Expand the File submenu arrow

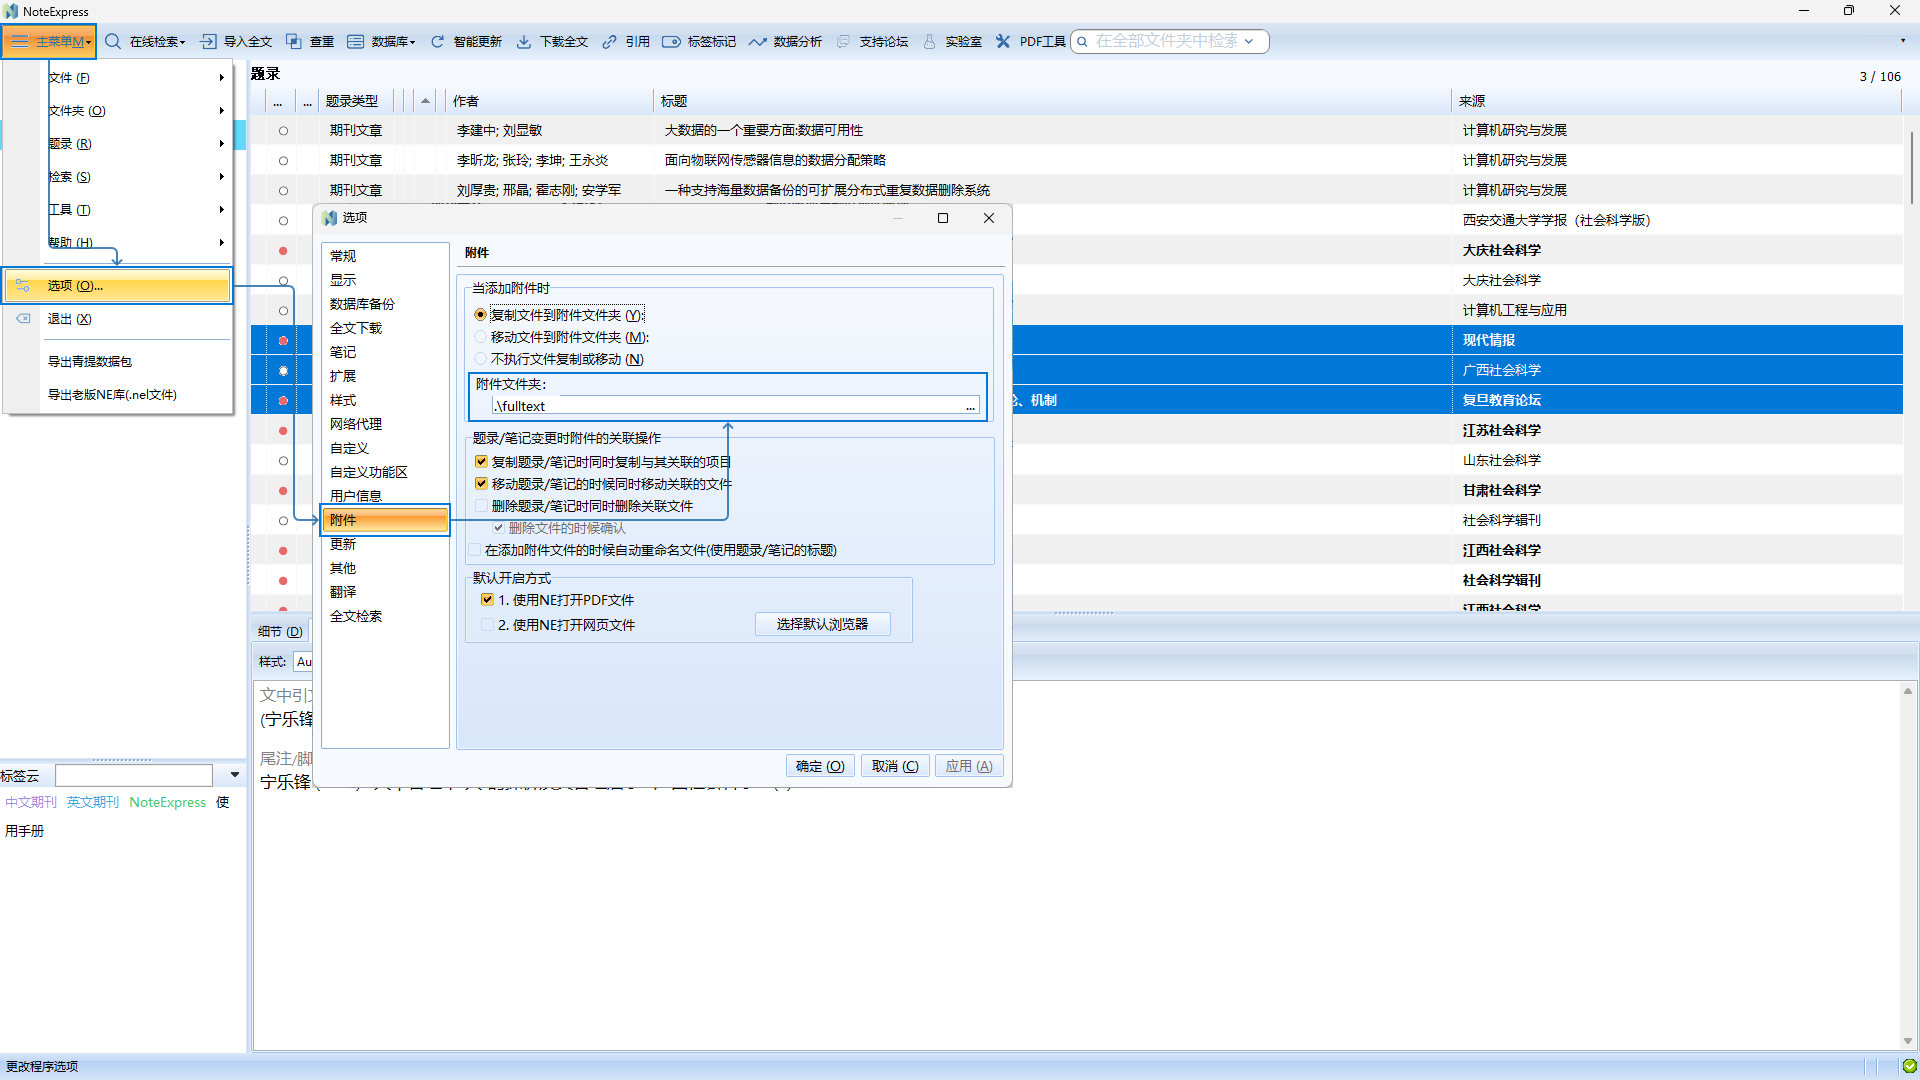221,78
